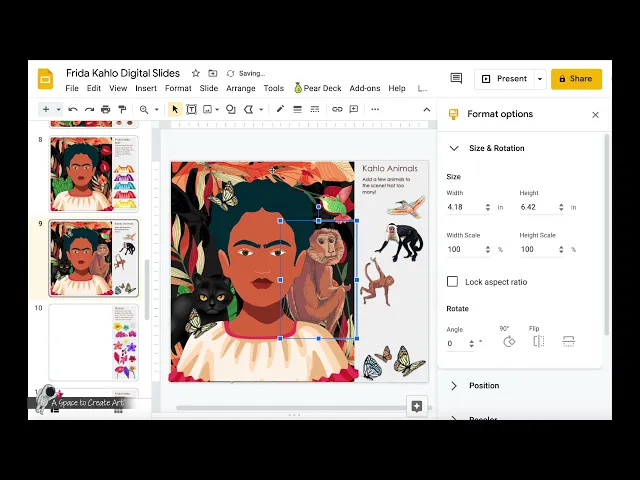Open the Slide menu
This screenshot has height=480, width=640.
pyautogui.click(x=209, y=88)
